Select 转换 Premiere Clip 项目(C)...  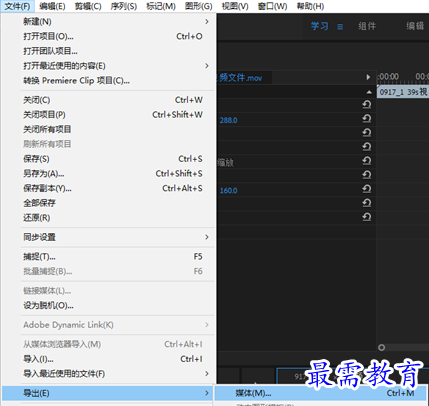coord(108,80)
